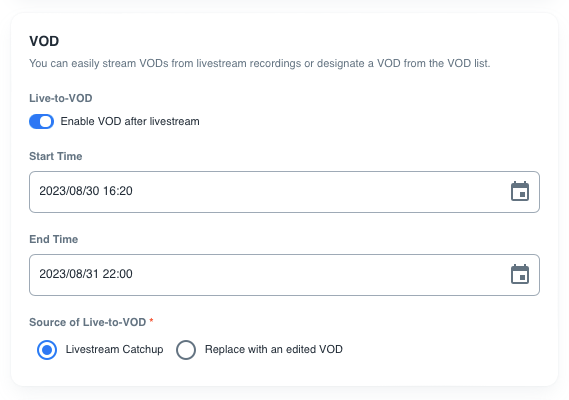Click the Source of Live-to-VOD label
This screenshot has height=400, width=569.
(87, 322)
